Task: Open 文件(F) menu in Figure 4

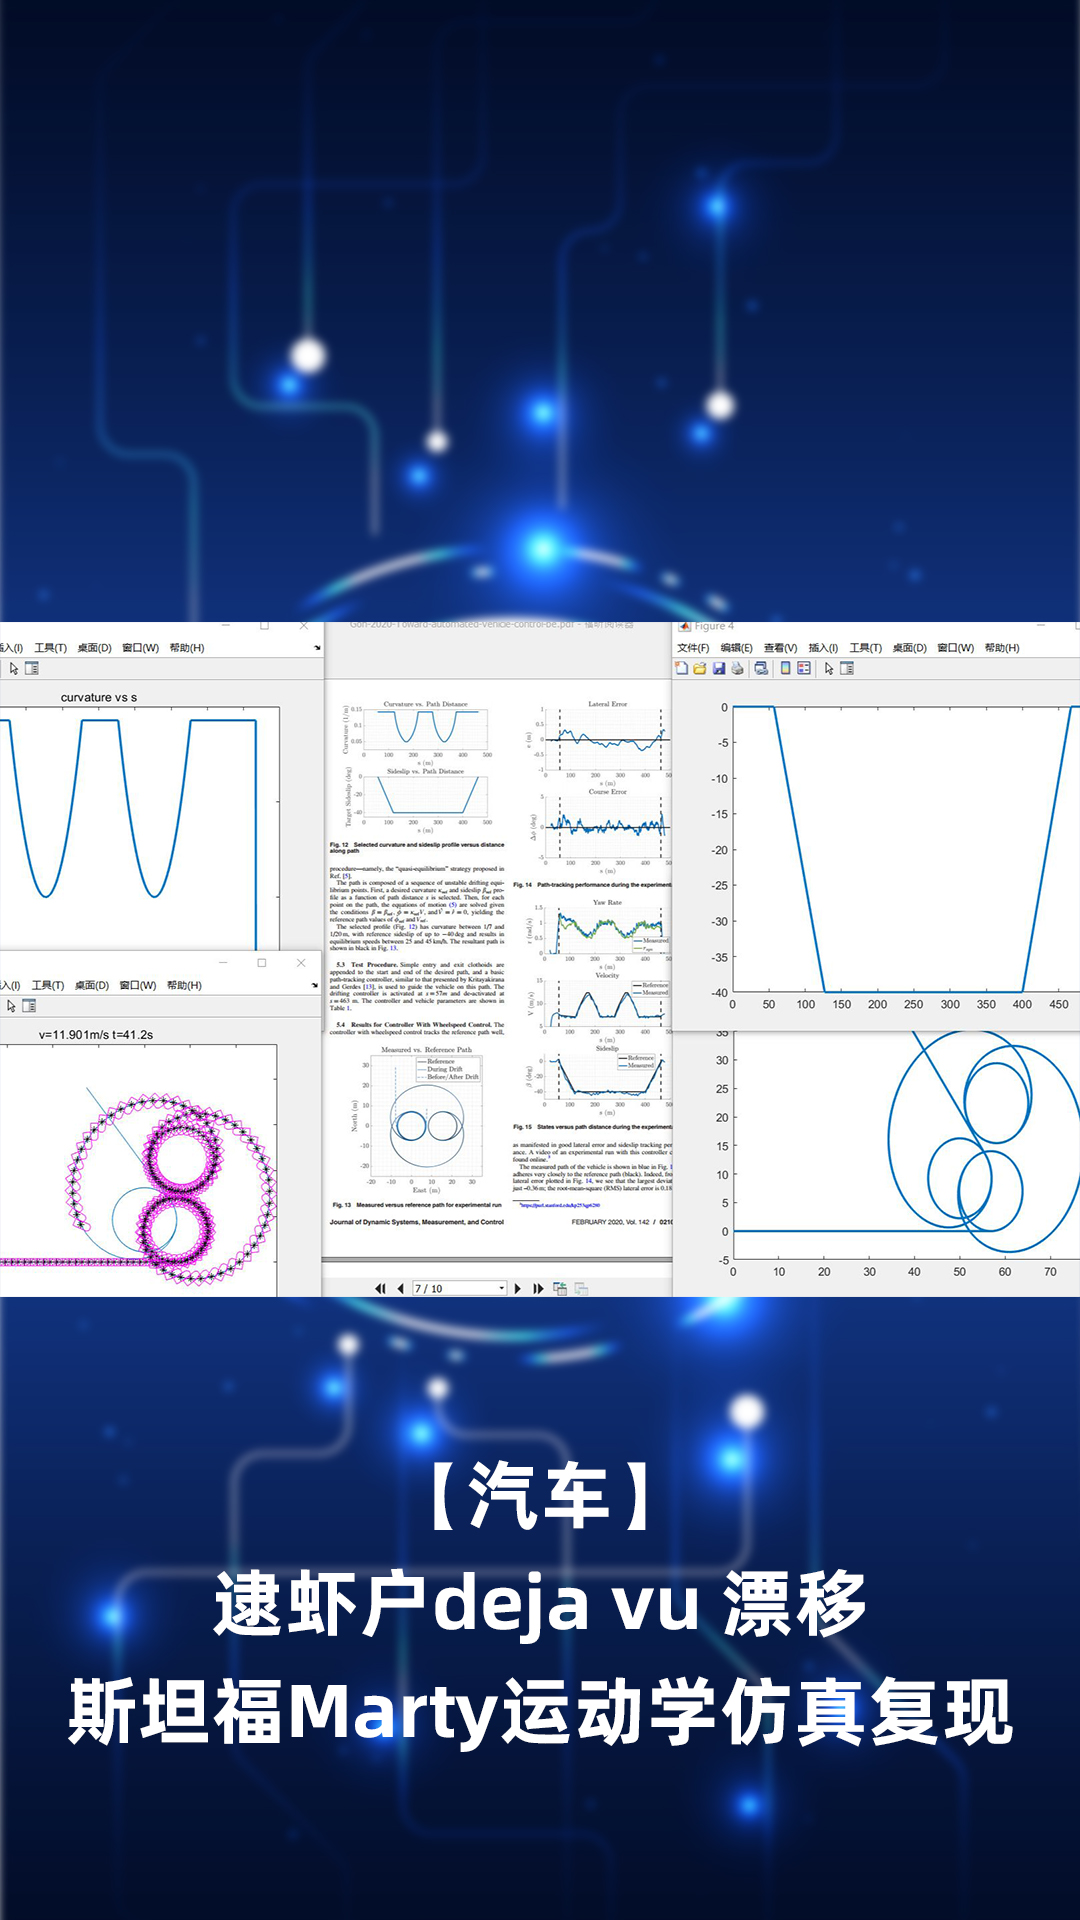Action: (x=693, y=648)
